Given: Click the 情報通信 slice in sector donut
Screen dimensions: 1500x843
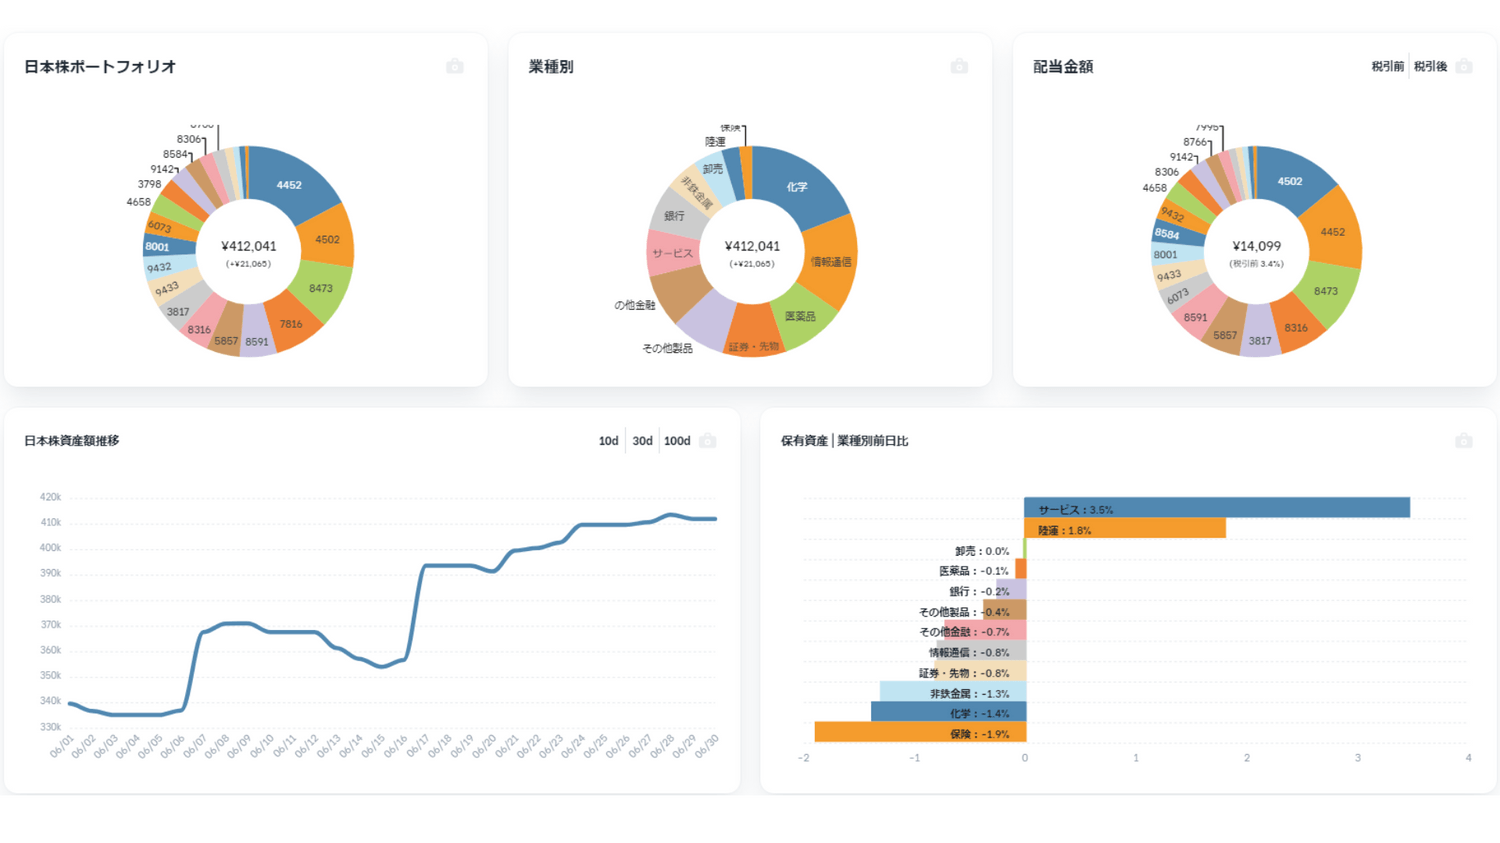Looking at the screenshot, I should pos(830,261).
